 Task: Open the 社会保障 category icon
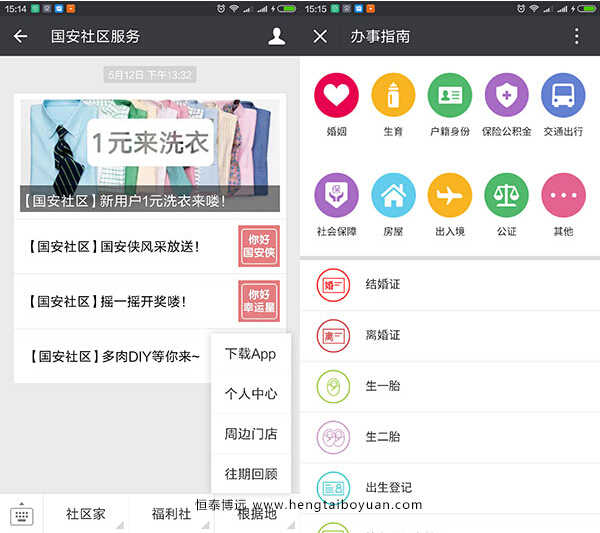click(336, 195)
